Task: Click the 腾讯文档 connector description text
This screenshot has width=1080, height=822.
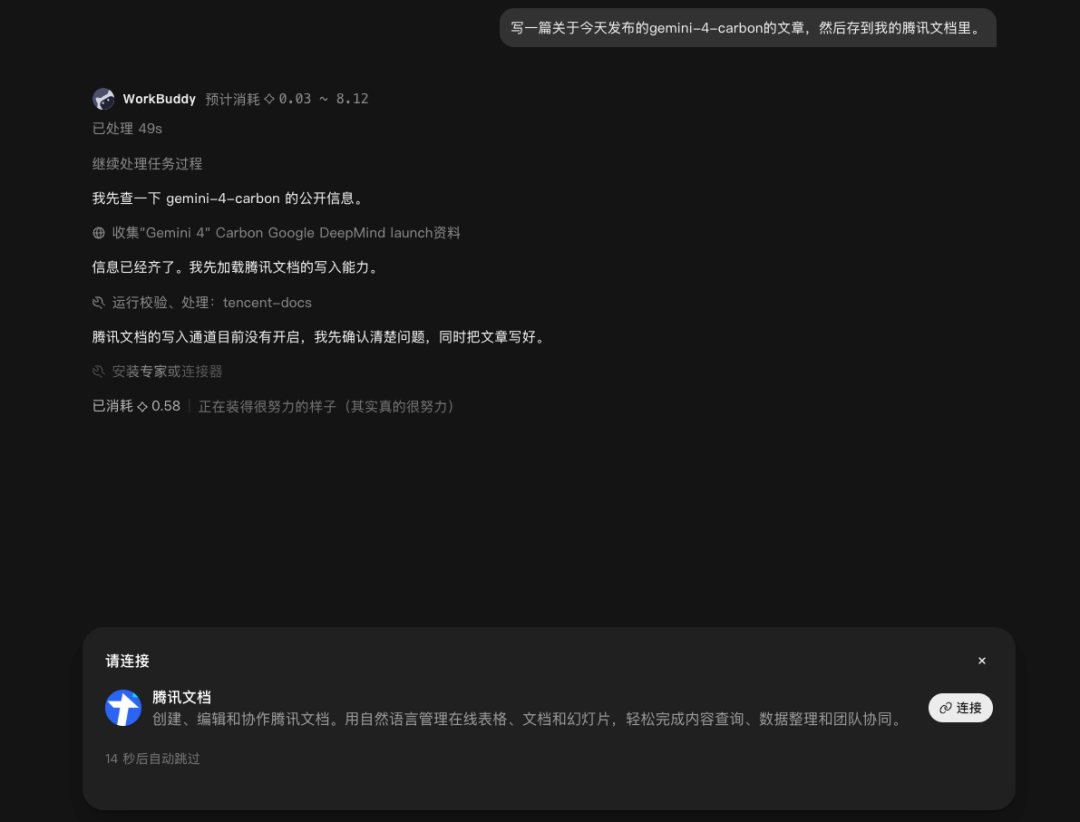Action: tap(528, 719)
